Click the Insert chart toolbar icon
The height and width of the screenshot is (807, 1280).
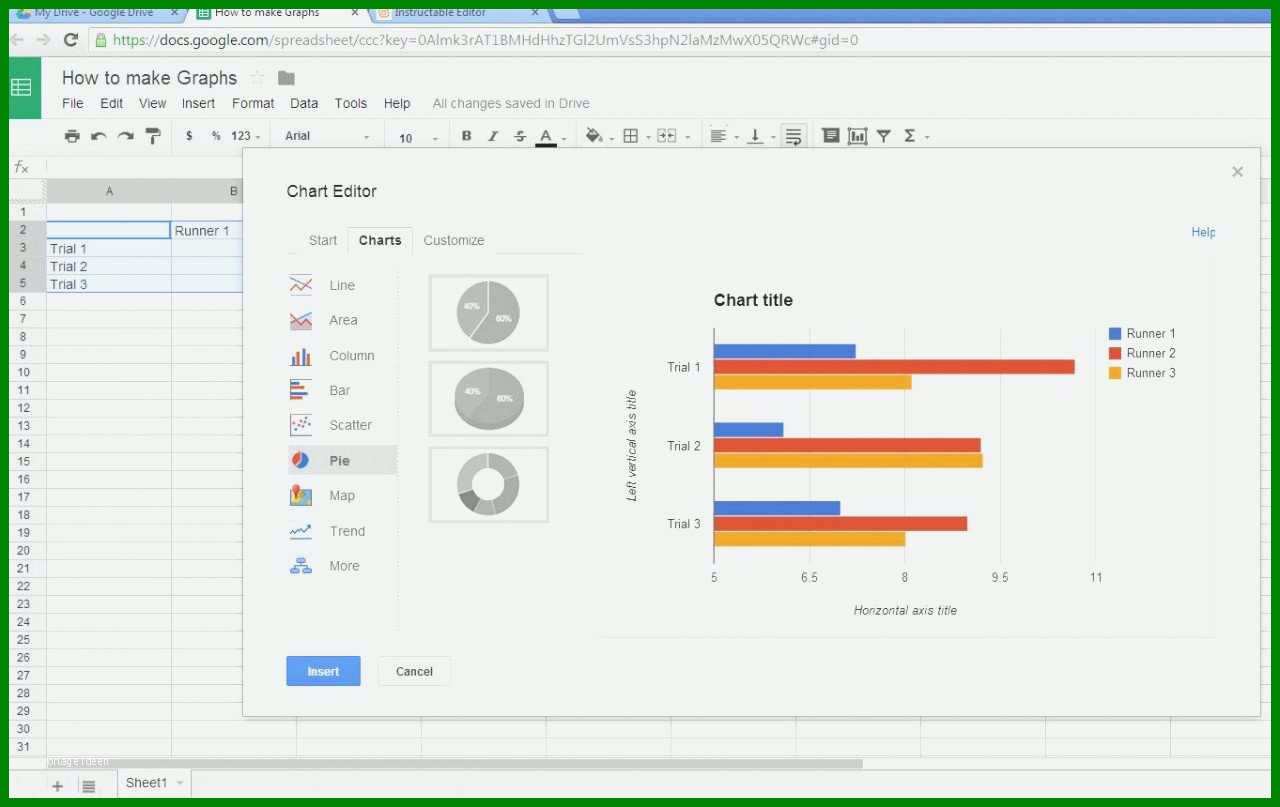[x=857, y=136]
